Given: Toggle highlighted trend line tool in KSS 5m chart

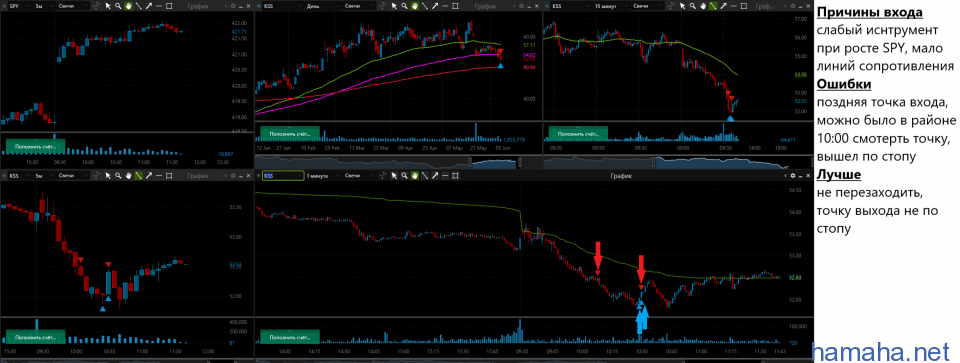Looking at the screenshot, I should click(138, 176).
